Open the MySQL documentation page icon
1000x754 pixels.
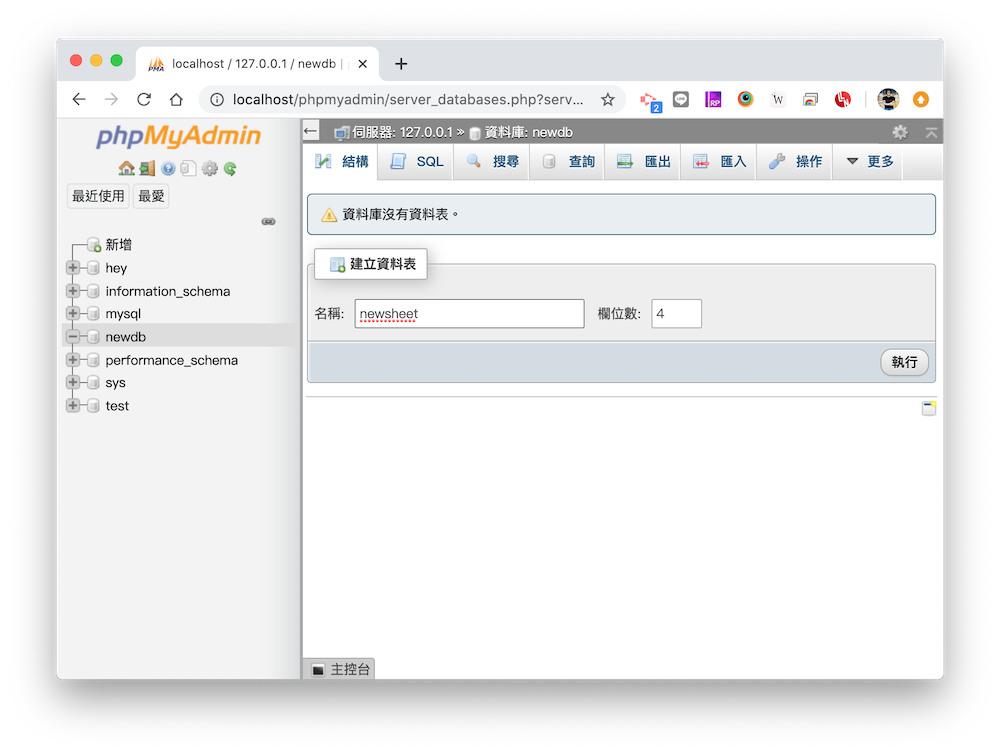(x=188, y=168)
